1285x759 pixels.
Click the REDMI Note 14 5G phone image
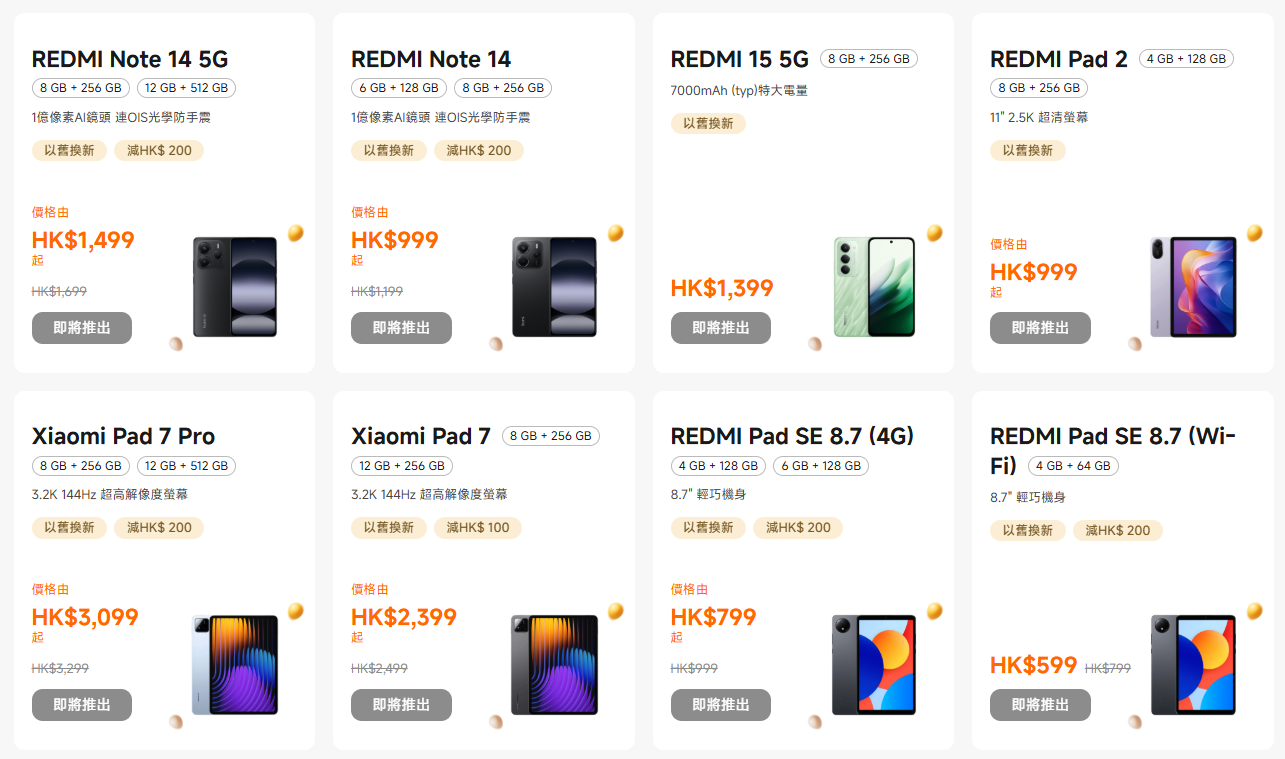(x=235, y=287)
